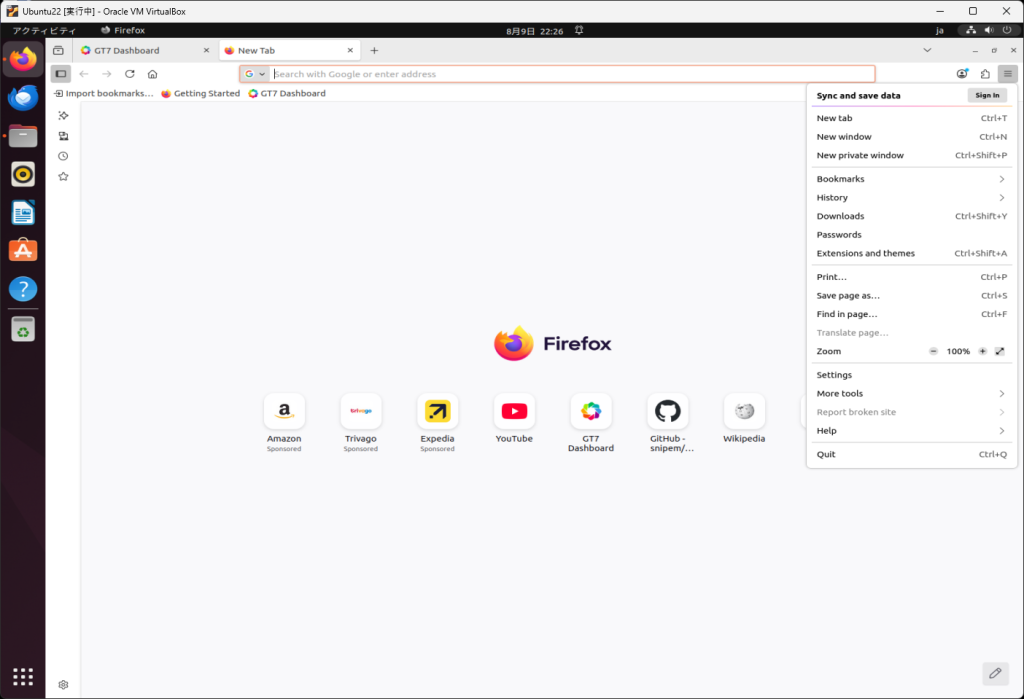1024x699 pixels.
Task: Open sidebar customization gear icon
Action: [x=63, y=685]
